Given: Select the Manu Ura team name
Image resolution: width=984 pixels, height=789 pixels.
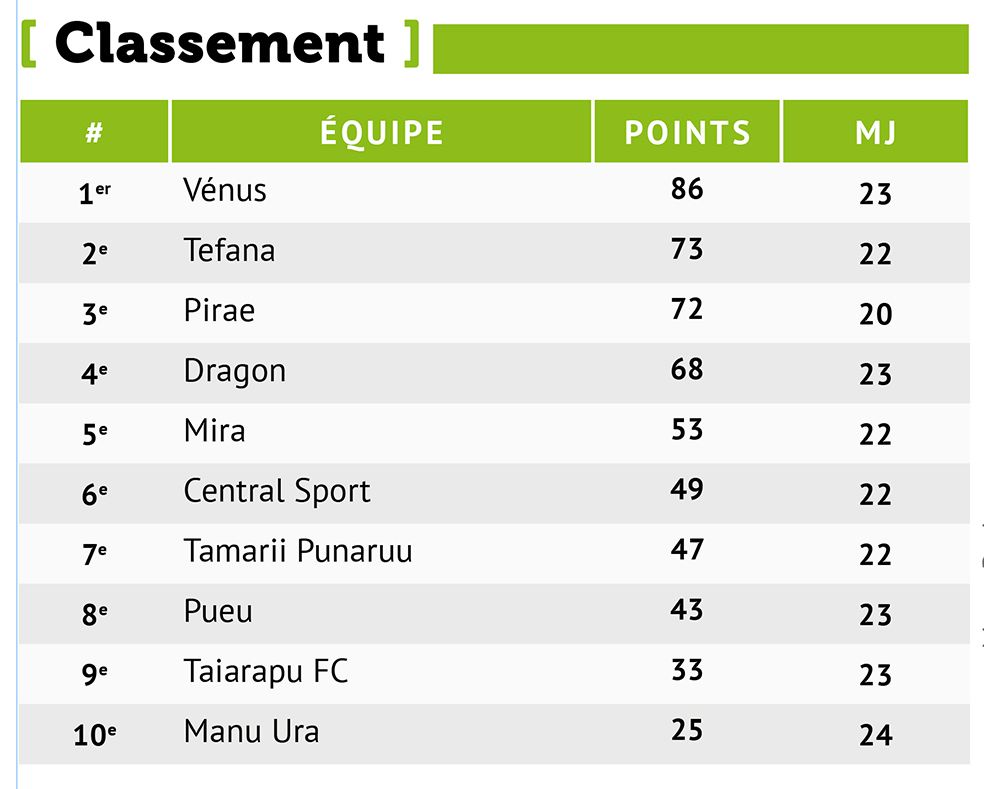Looking at the screenshot, I should [x=251, y=731].
